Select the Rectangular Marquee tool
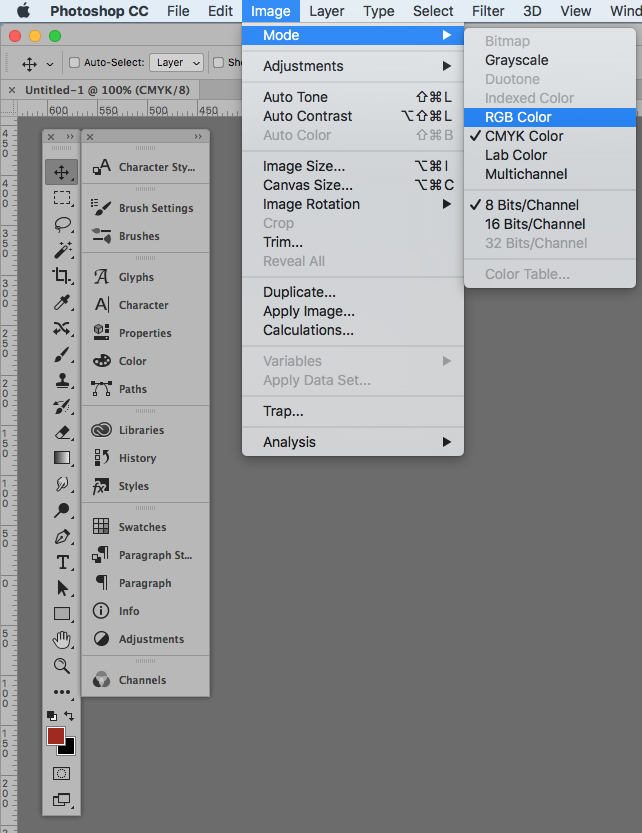Image resolution: width=642 pixels, height=833 pixels. coord(62,198)
